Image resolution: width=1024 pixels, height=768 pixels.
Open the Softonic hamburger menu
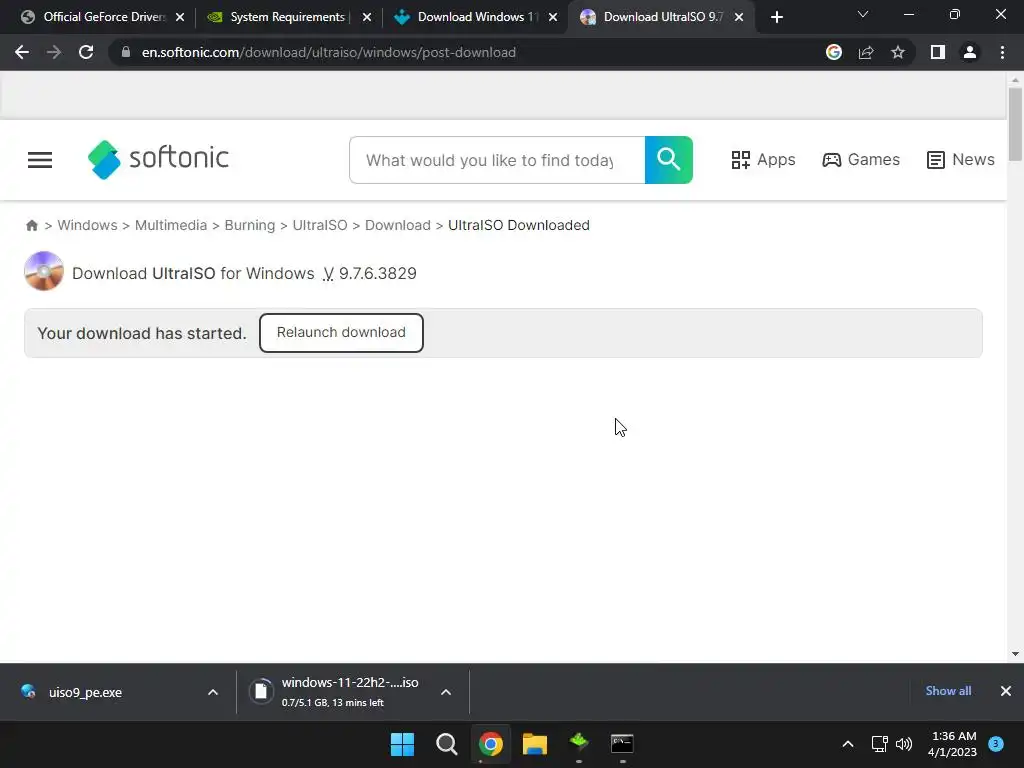pyautogui.click(x=40, y=159)
